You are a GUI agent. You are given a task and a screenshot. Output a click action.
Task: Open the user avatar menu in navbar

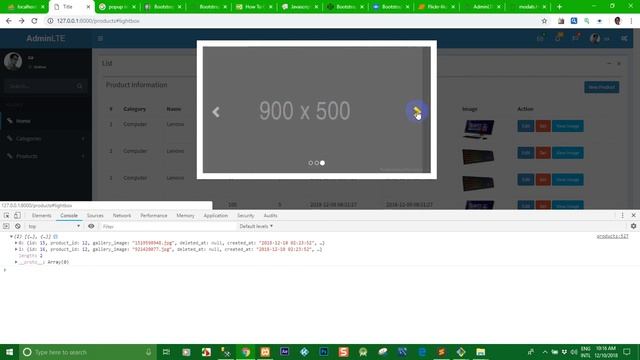(600, 38)
